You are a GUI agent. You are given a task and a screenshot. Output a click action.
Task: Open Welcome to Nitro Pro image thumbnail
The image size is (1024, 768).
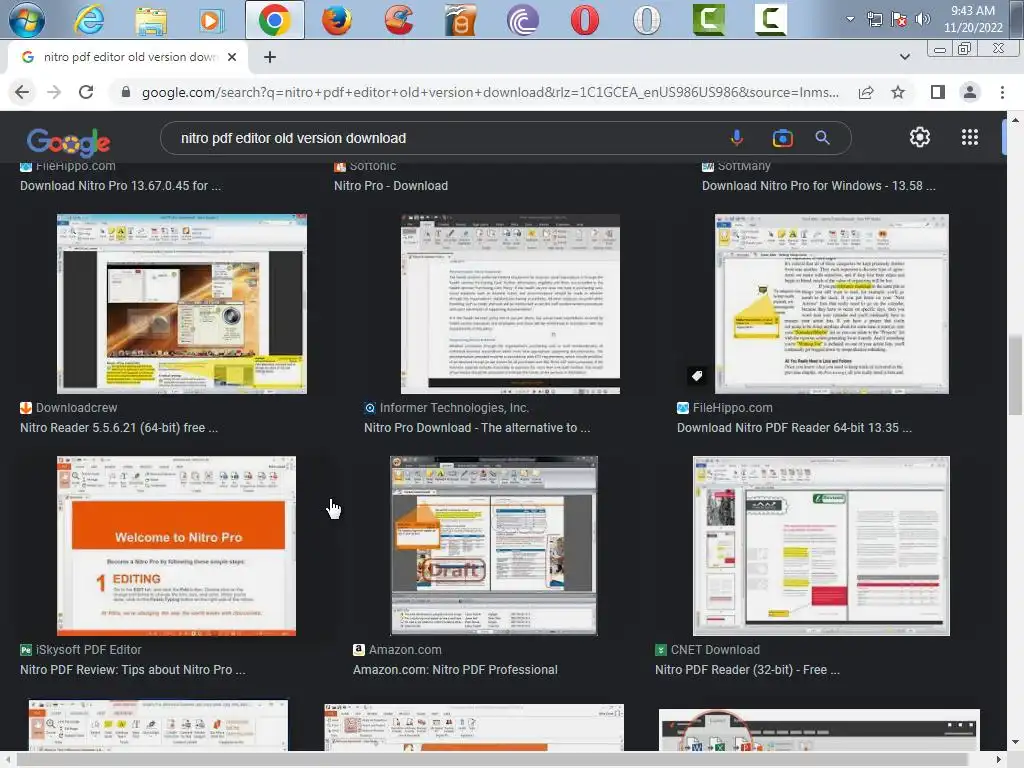tap(176, 546)
